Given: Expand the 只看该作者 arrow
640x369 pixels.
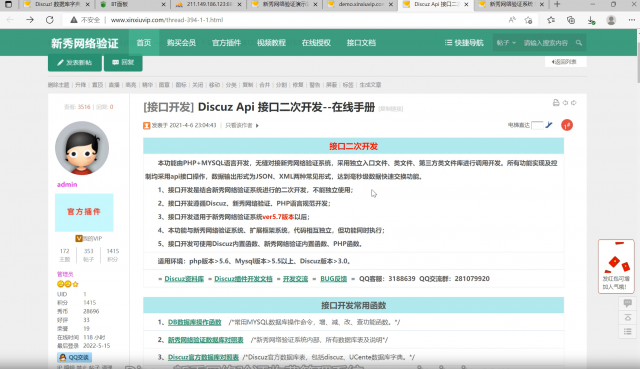Looking at the screenshot, I should point(257,125).
